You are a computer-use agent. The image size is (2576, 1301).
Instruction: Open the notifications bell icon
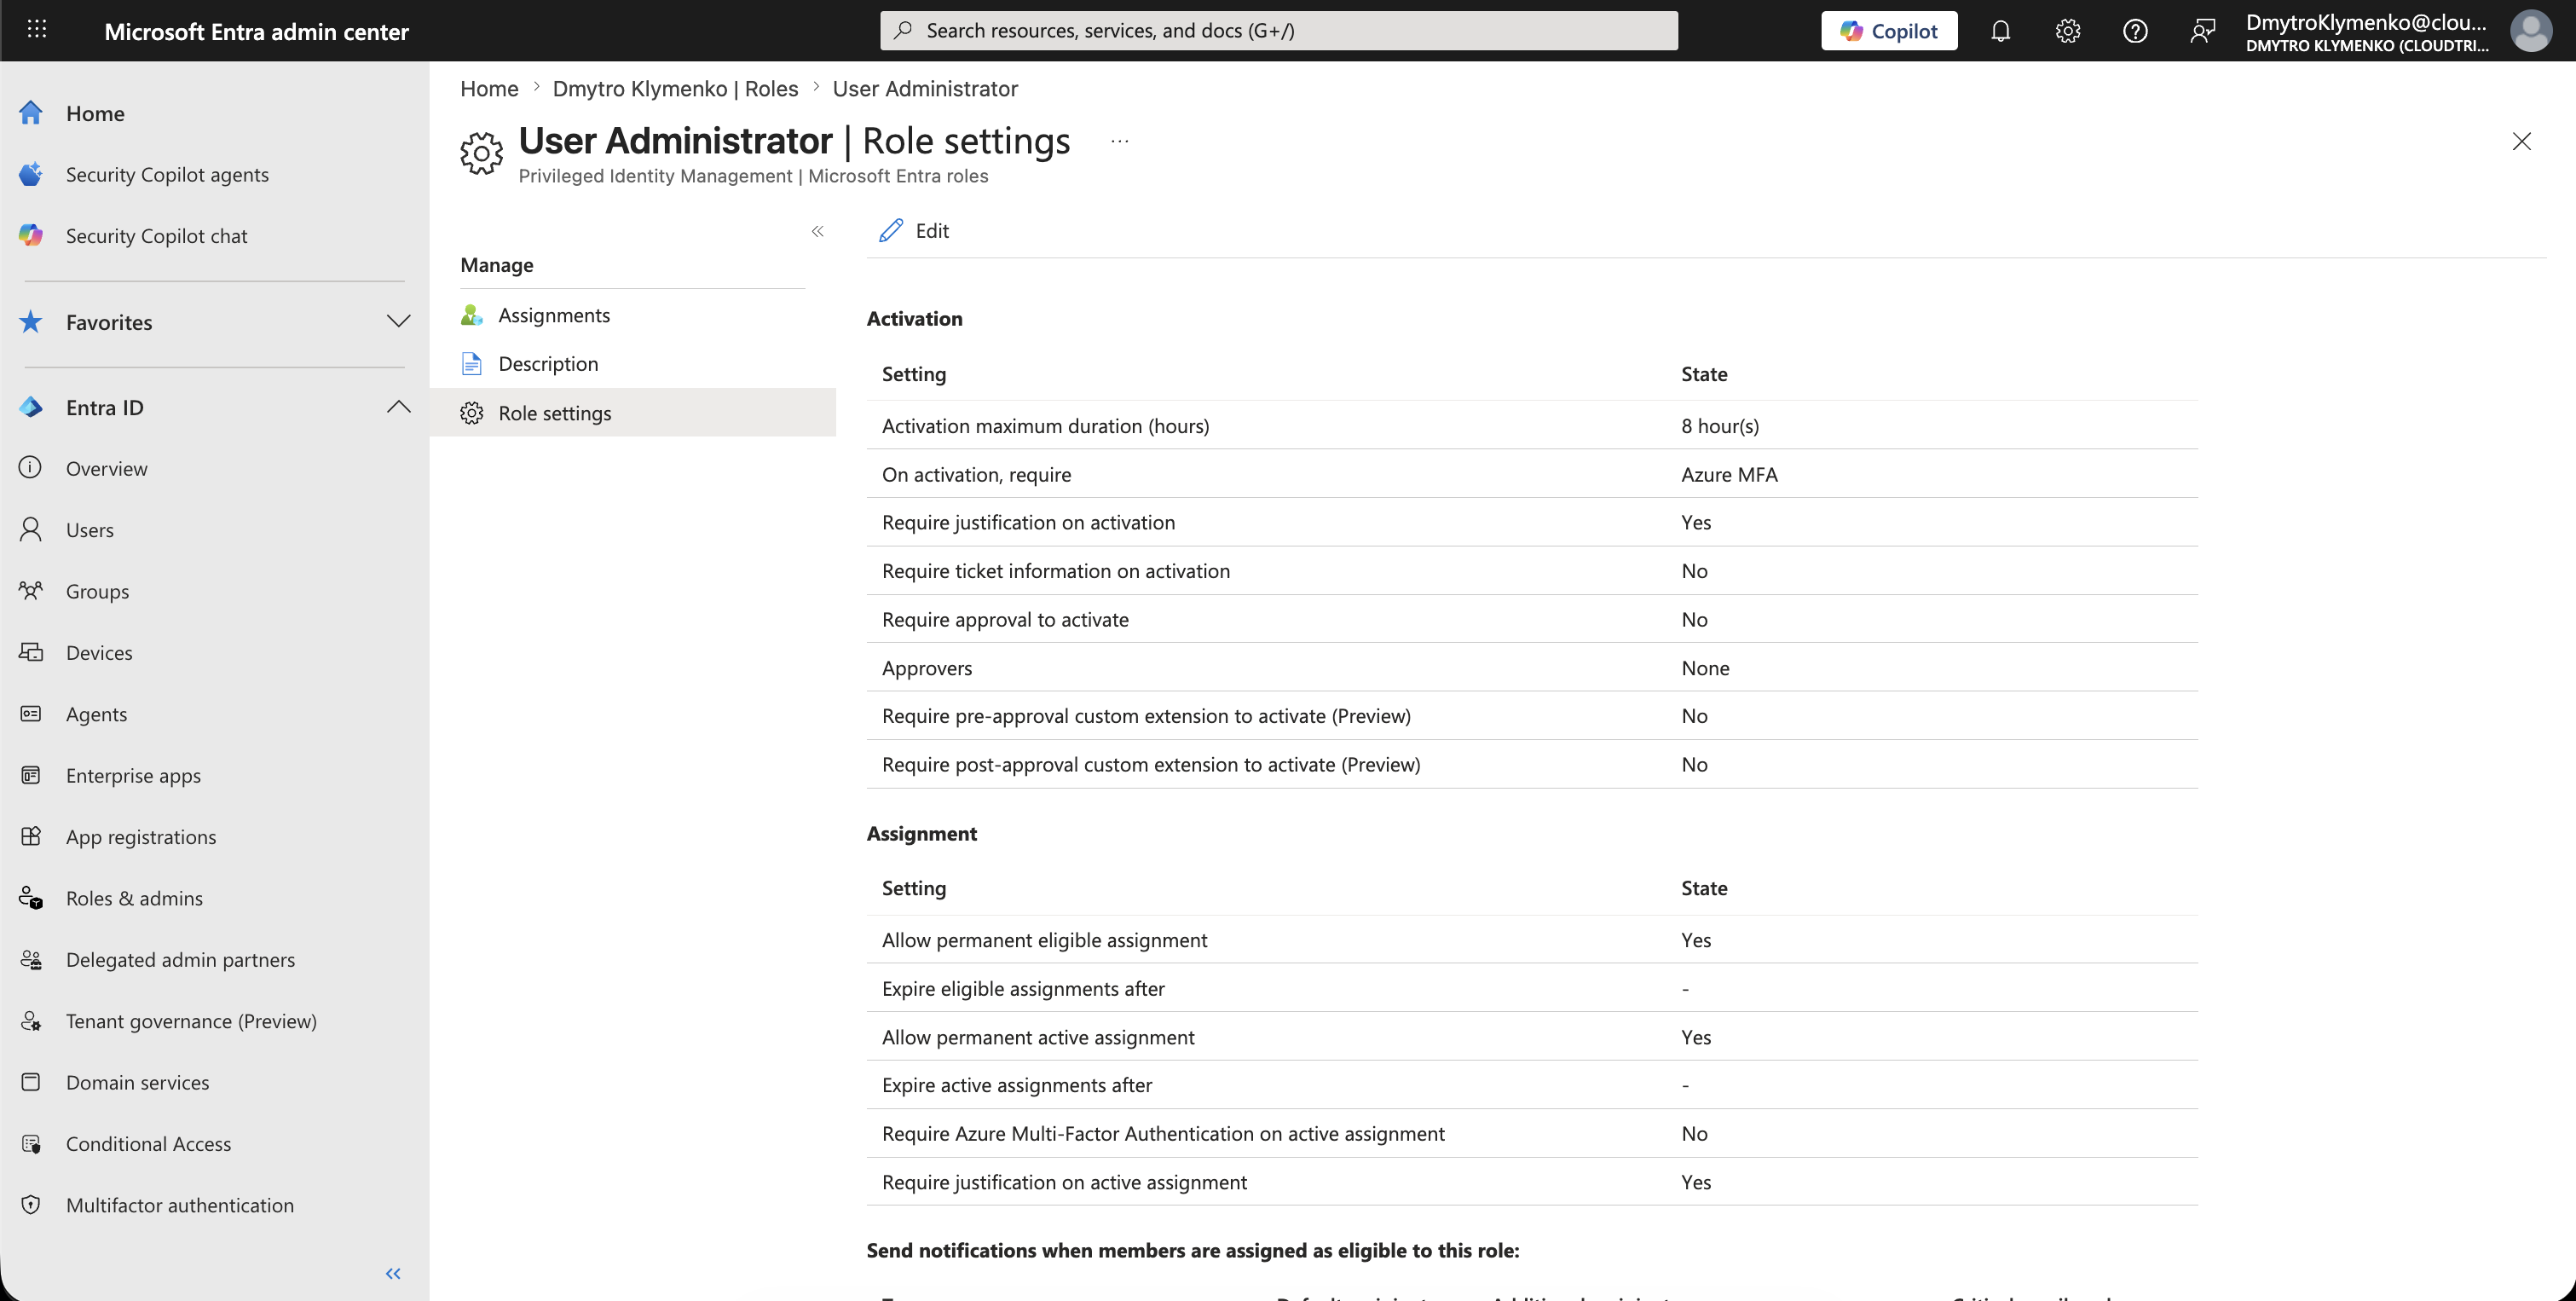[2000, 31]
